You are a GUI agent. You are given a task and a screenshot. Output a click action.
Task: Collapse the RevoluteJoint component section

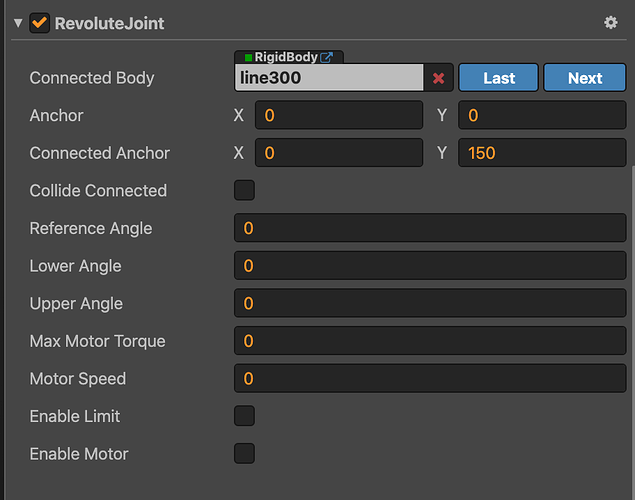pos(17,22)
